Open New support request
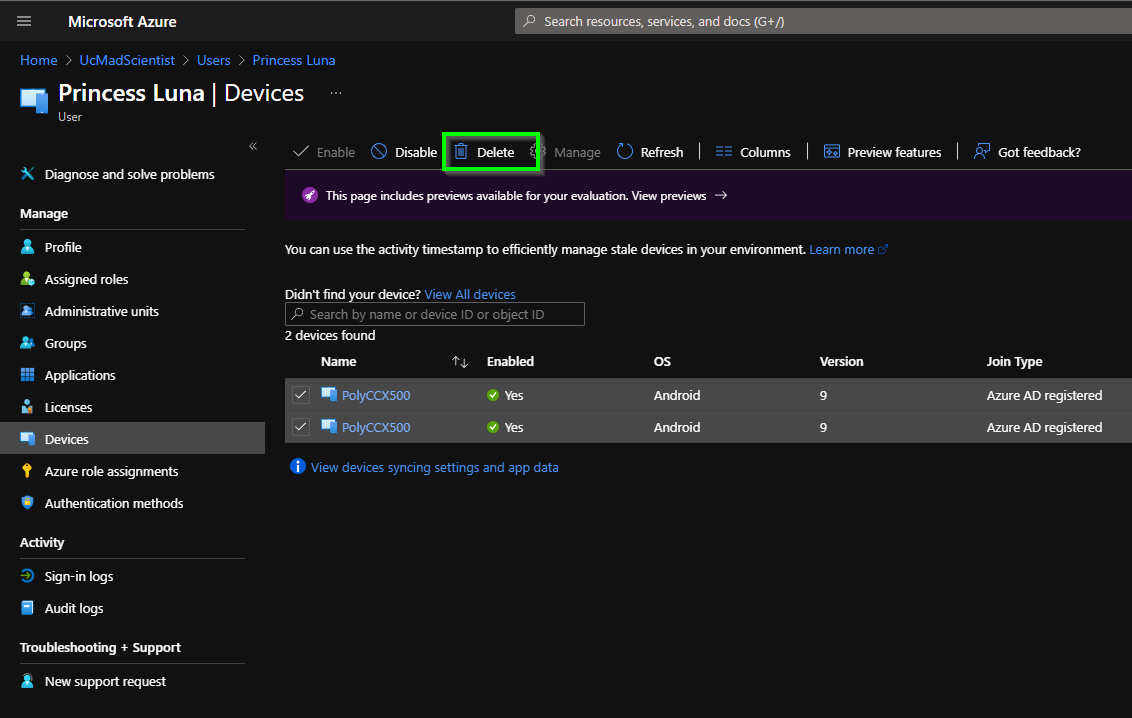1132x718 pixels. point(105,681)
